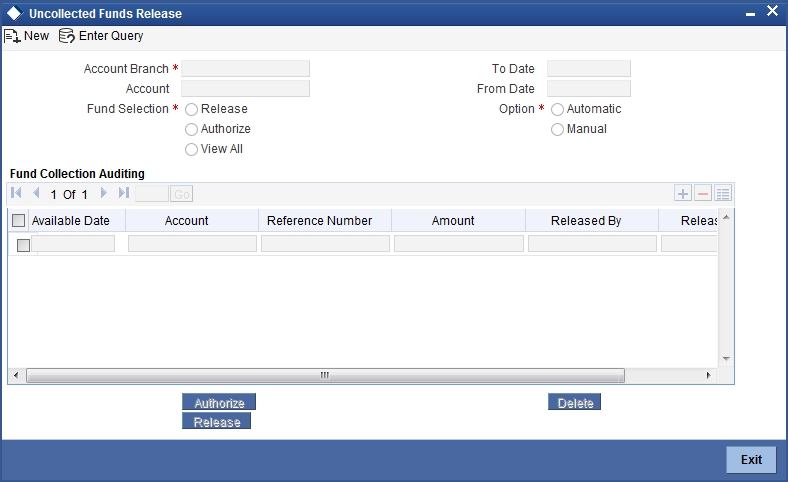Click the Released By column header
Screen dimensions: 788x482
pos(586,221)
